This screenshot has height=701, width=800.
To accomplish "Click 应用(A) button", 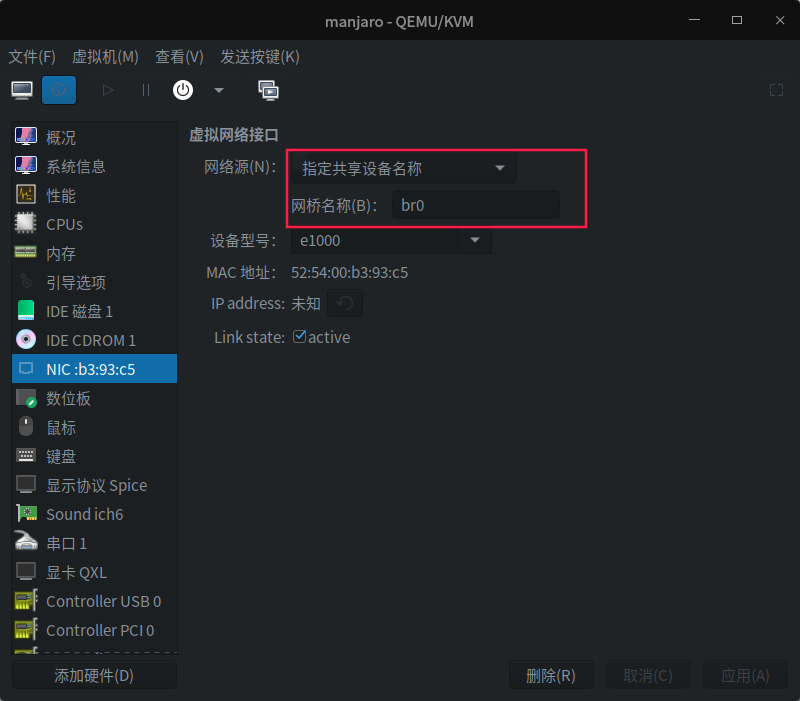I will click(x=745, y=675).
